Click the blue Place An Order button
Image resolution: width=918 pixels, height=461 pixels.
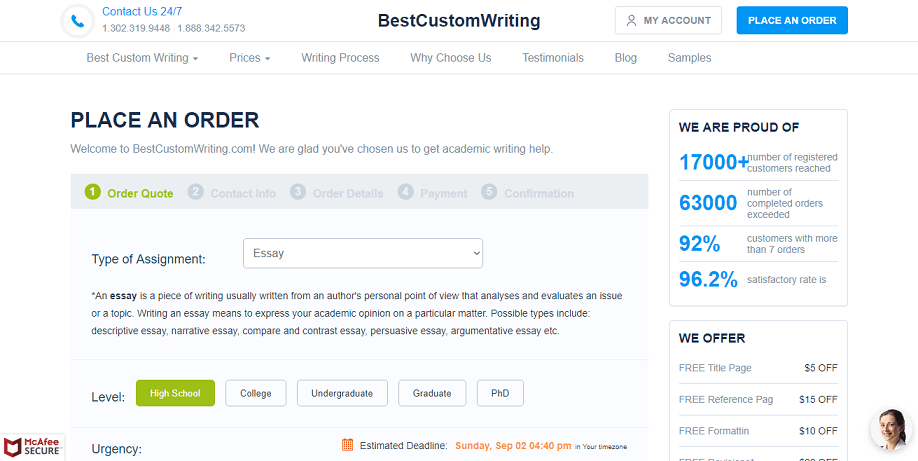792,21
